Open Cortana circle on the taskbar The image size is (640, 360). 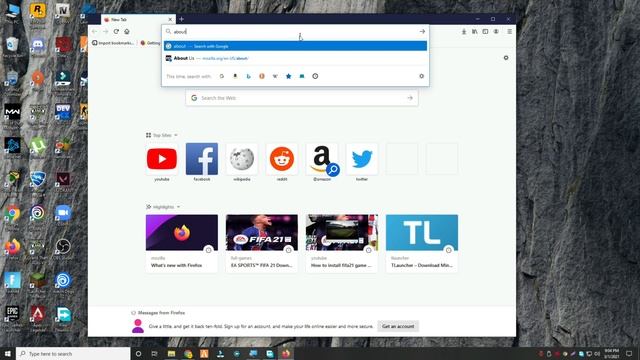coord(138,353)
